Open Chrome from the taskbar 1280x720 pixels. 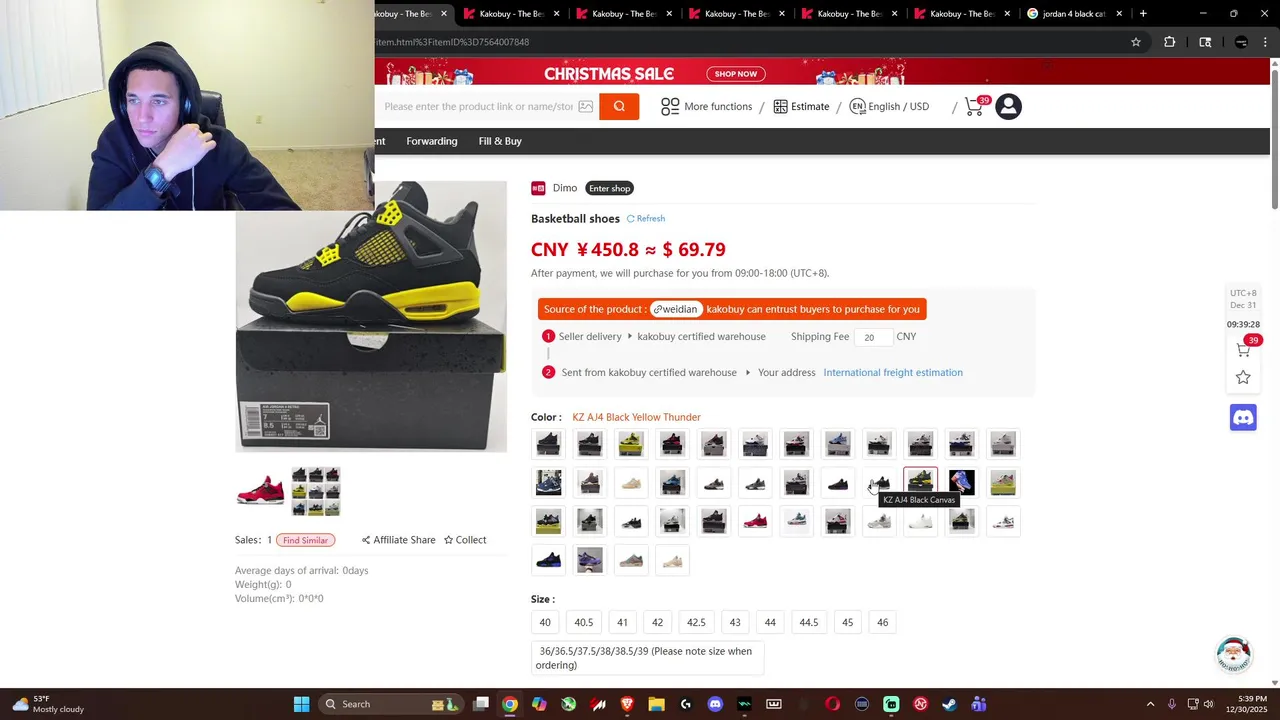pos(510,704)
